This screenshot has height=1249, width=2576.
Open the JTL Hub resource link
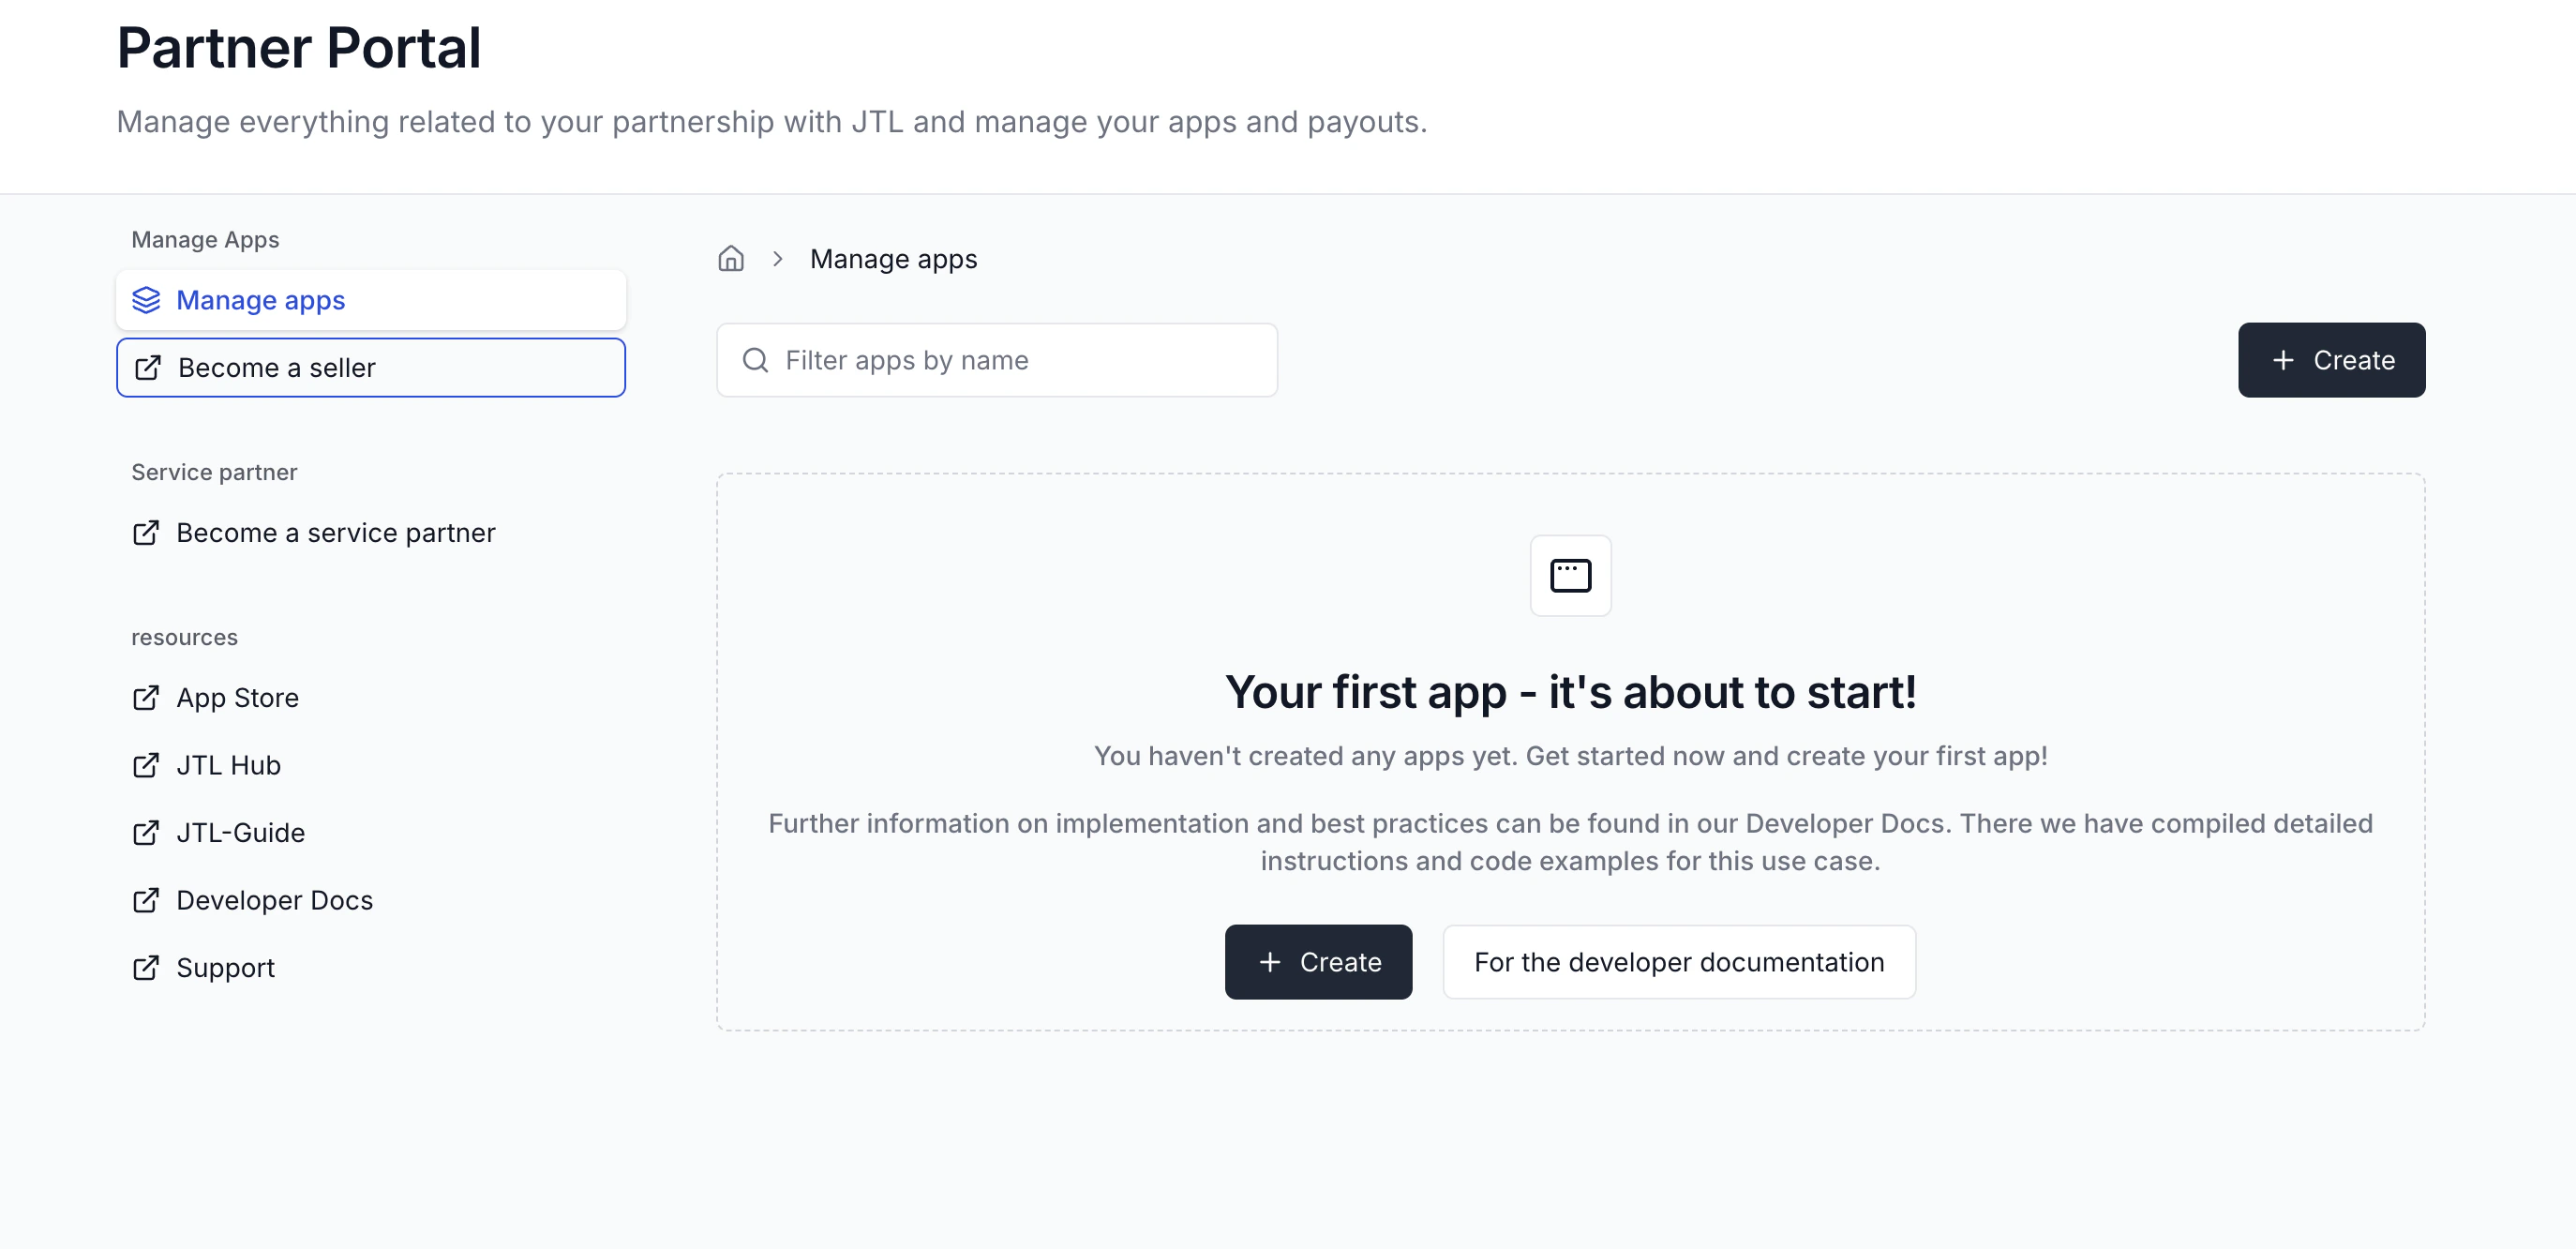pos(228,765)
